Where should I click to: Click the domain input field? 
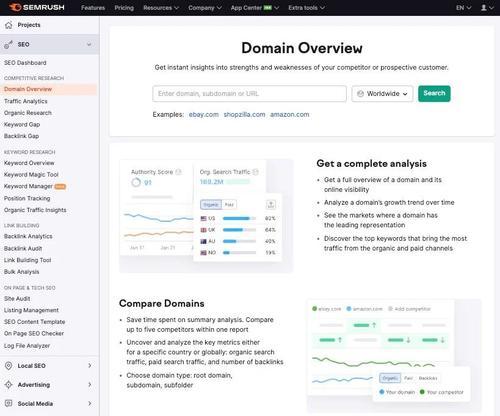(249, 94)
